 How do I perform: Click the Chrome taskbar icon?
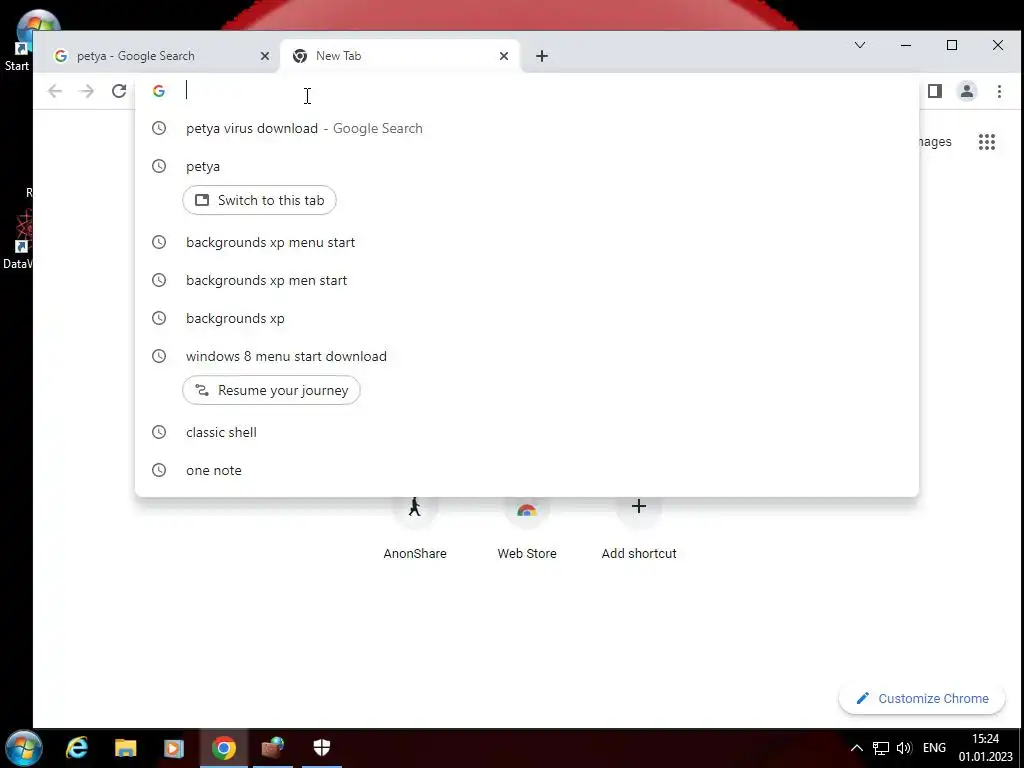(x=223, y=748)
